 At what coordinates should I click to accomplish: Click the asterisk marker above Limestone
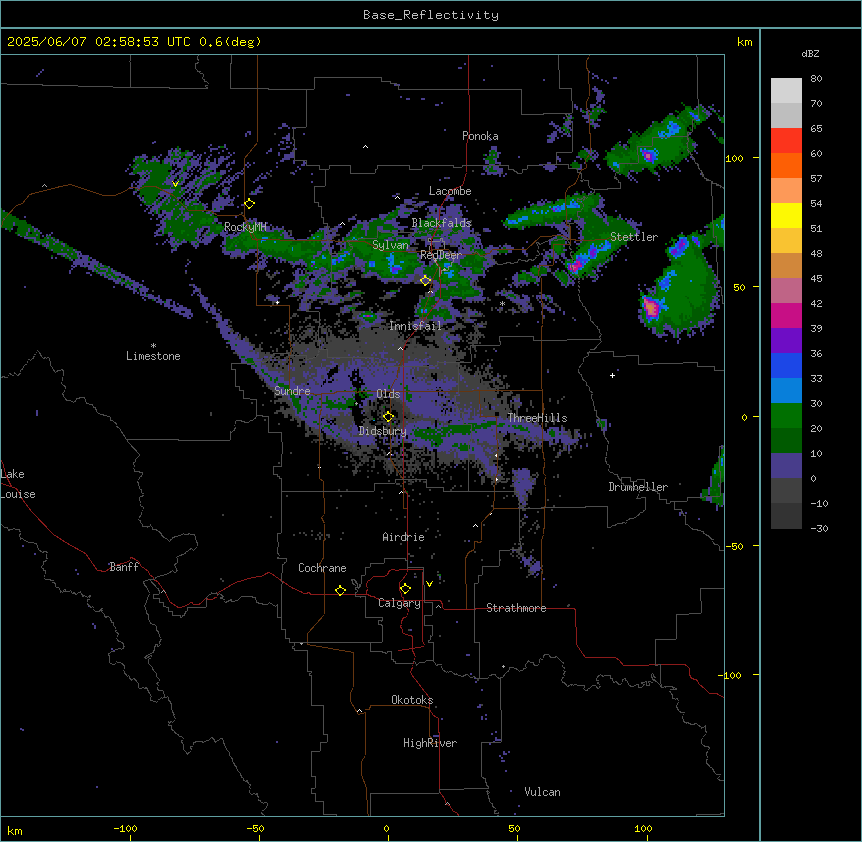[153, 346]
